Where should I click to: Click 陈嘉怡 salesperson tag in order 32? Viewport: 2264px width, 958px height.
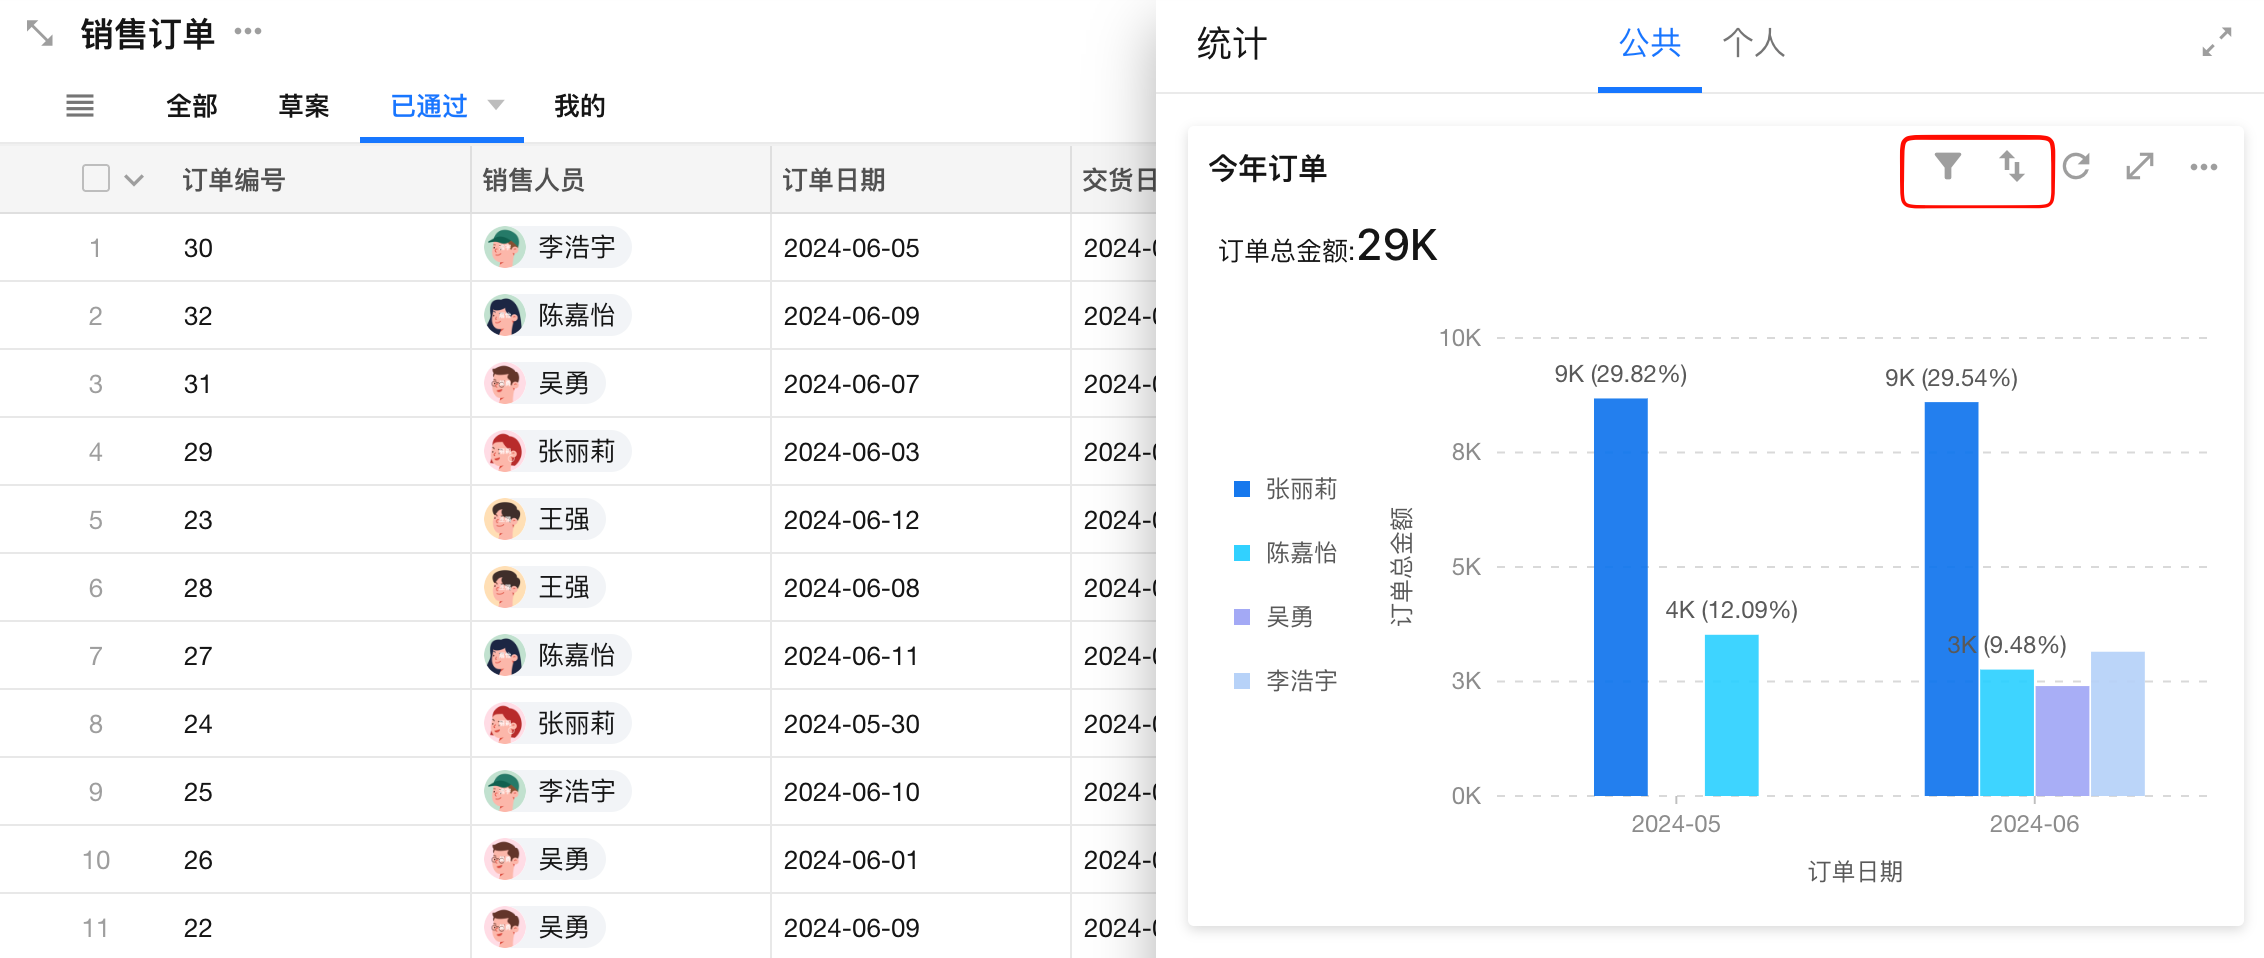(558, 316)
